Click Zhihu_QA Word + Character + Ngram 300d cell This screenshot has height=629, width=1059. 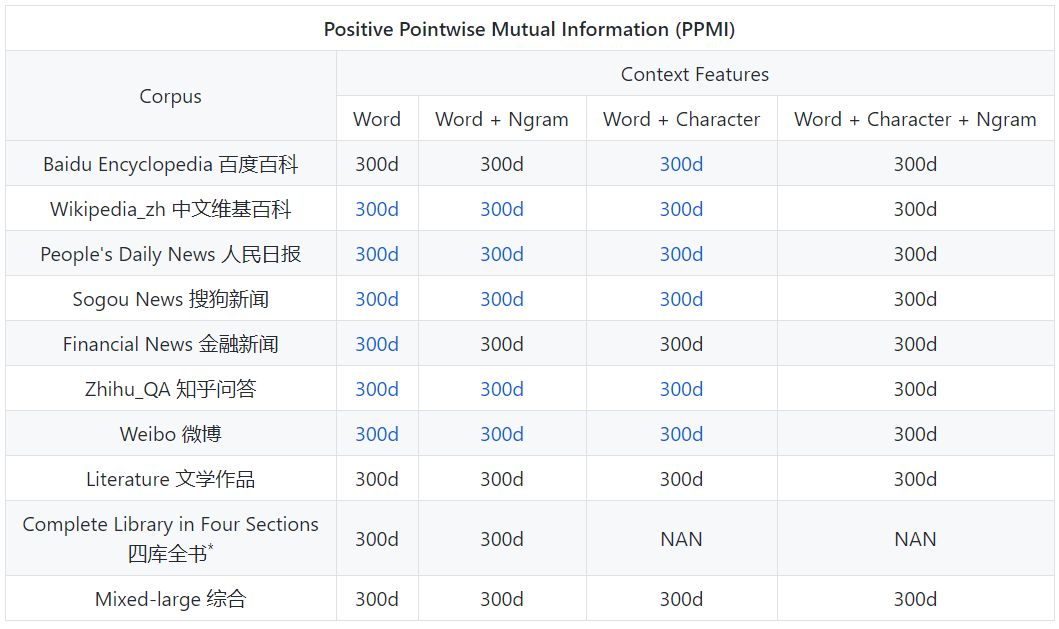(915, 389)
